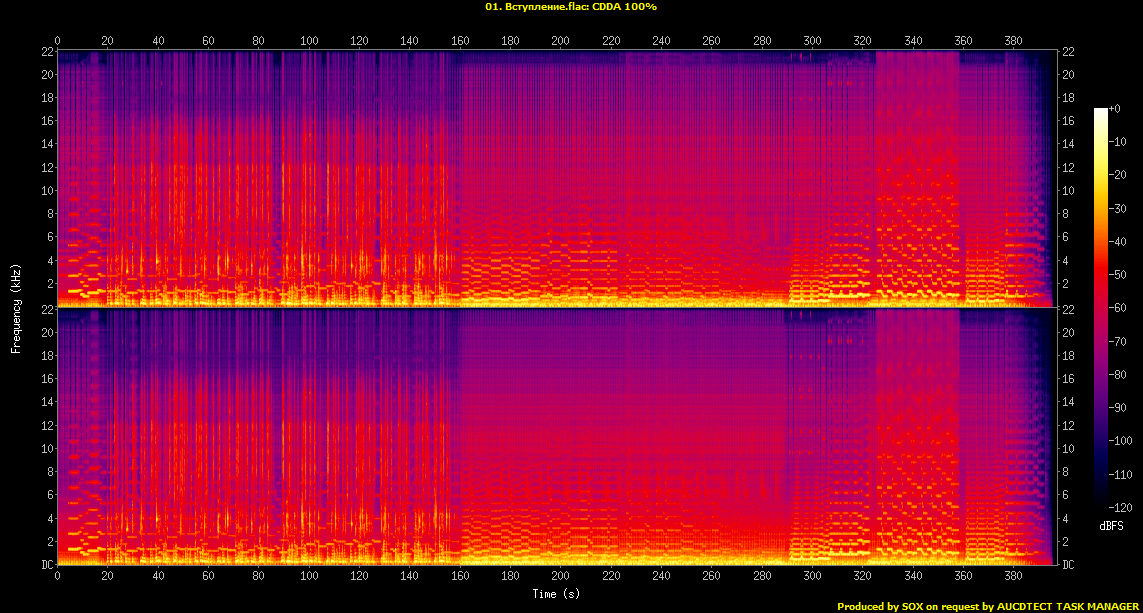Image resolution: width=1143 pixels, height=613 pixels.
Task: Click the "Frequency (kHz)" vertical axis label
Action: click(16, 308)
